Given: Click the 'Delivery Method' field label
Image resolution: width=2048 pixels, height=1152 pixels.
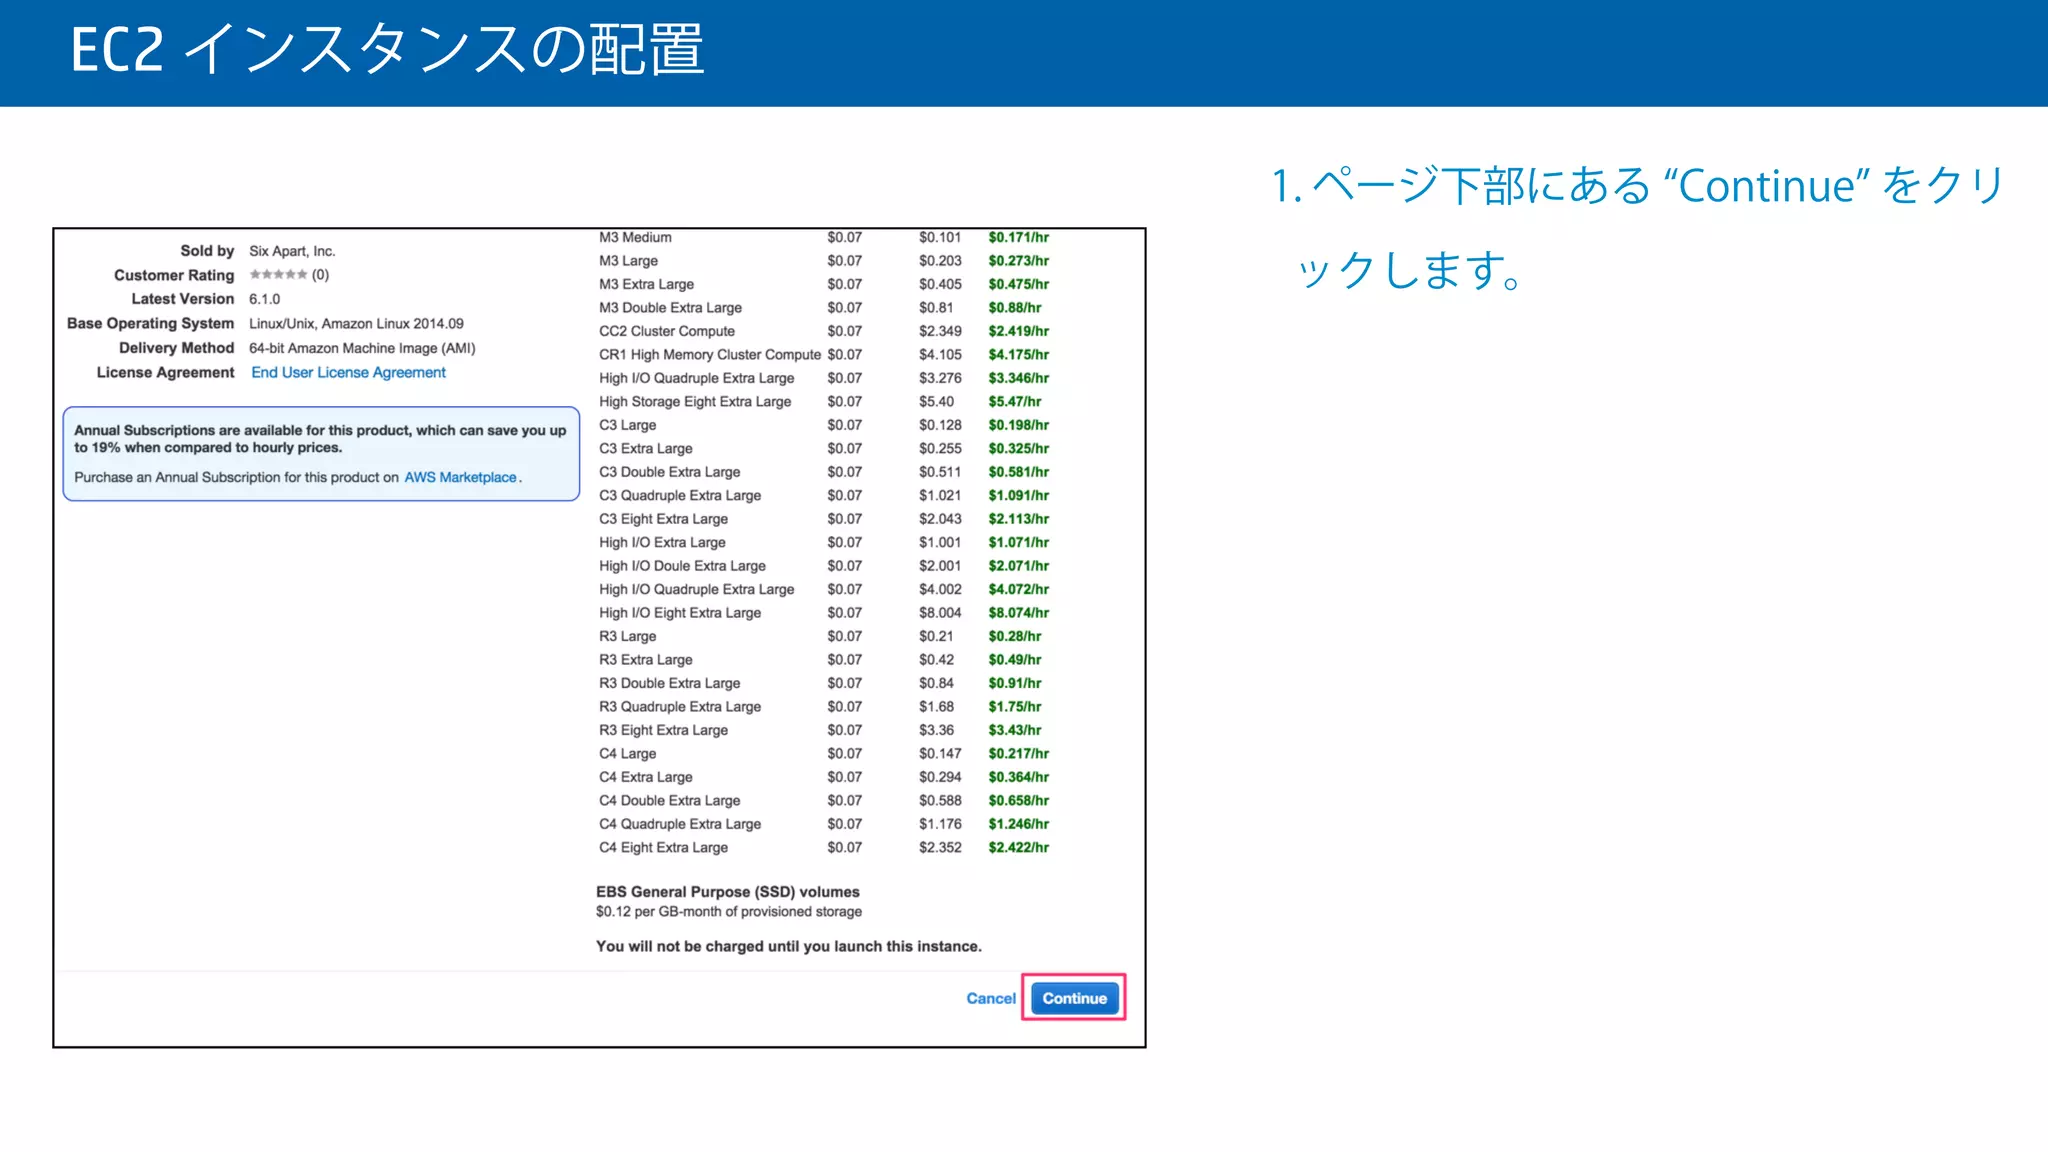Looking at the screenshot, I should point(176,348).
